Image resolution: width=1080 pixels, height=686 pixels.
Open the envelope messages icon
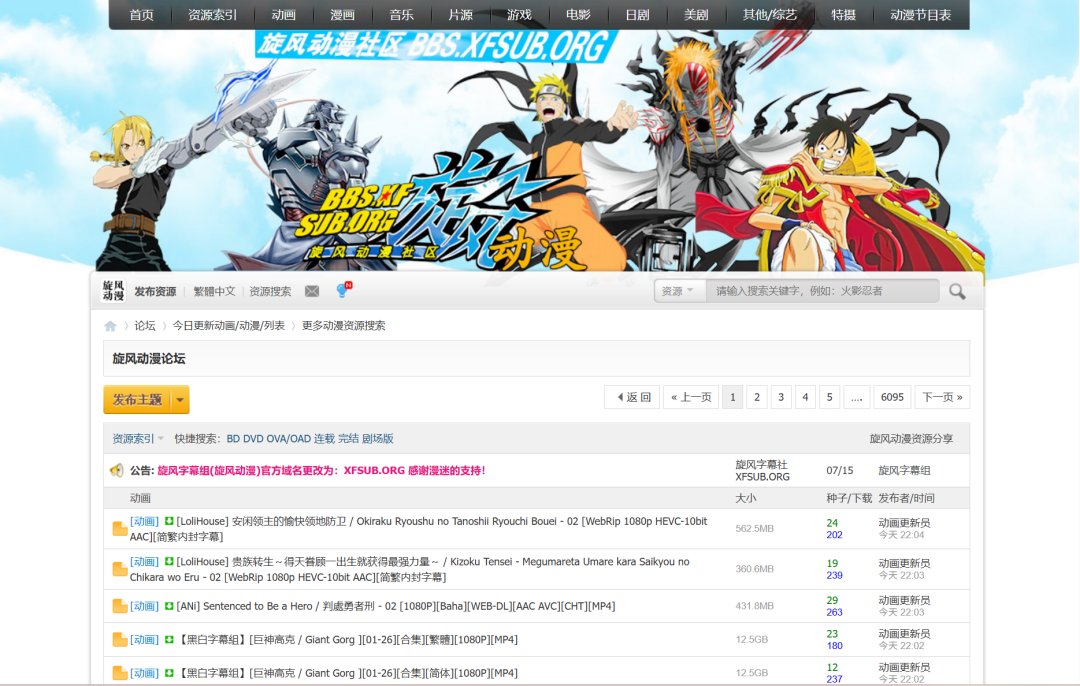[312, 291]
